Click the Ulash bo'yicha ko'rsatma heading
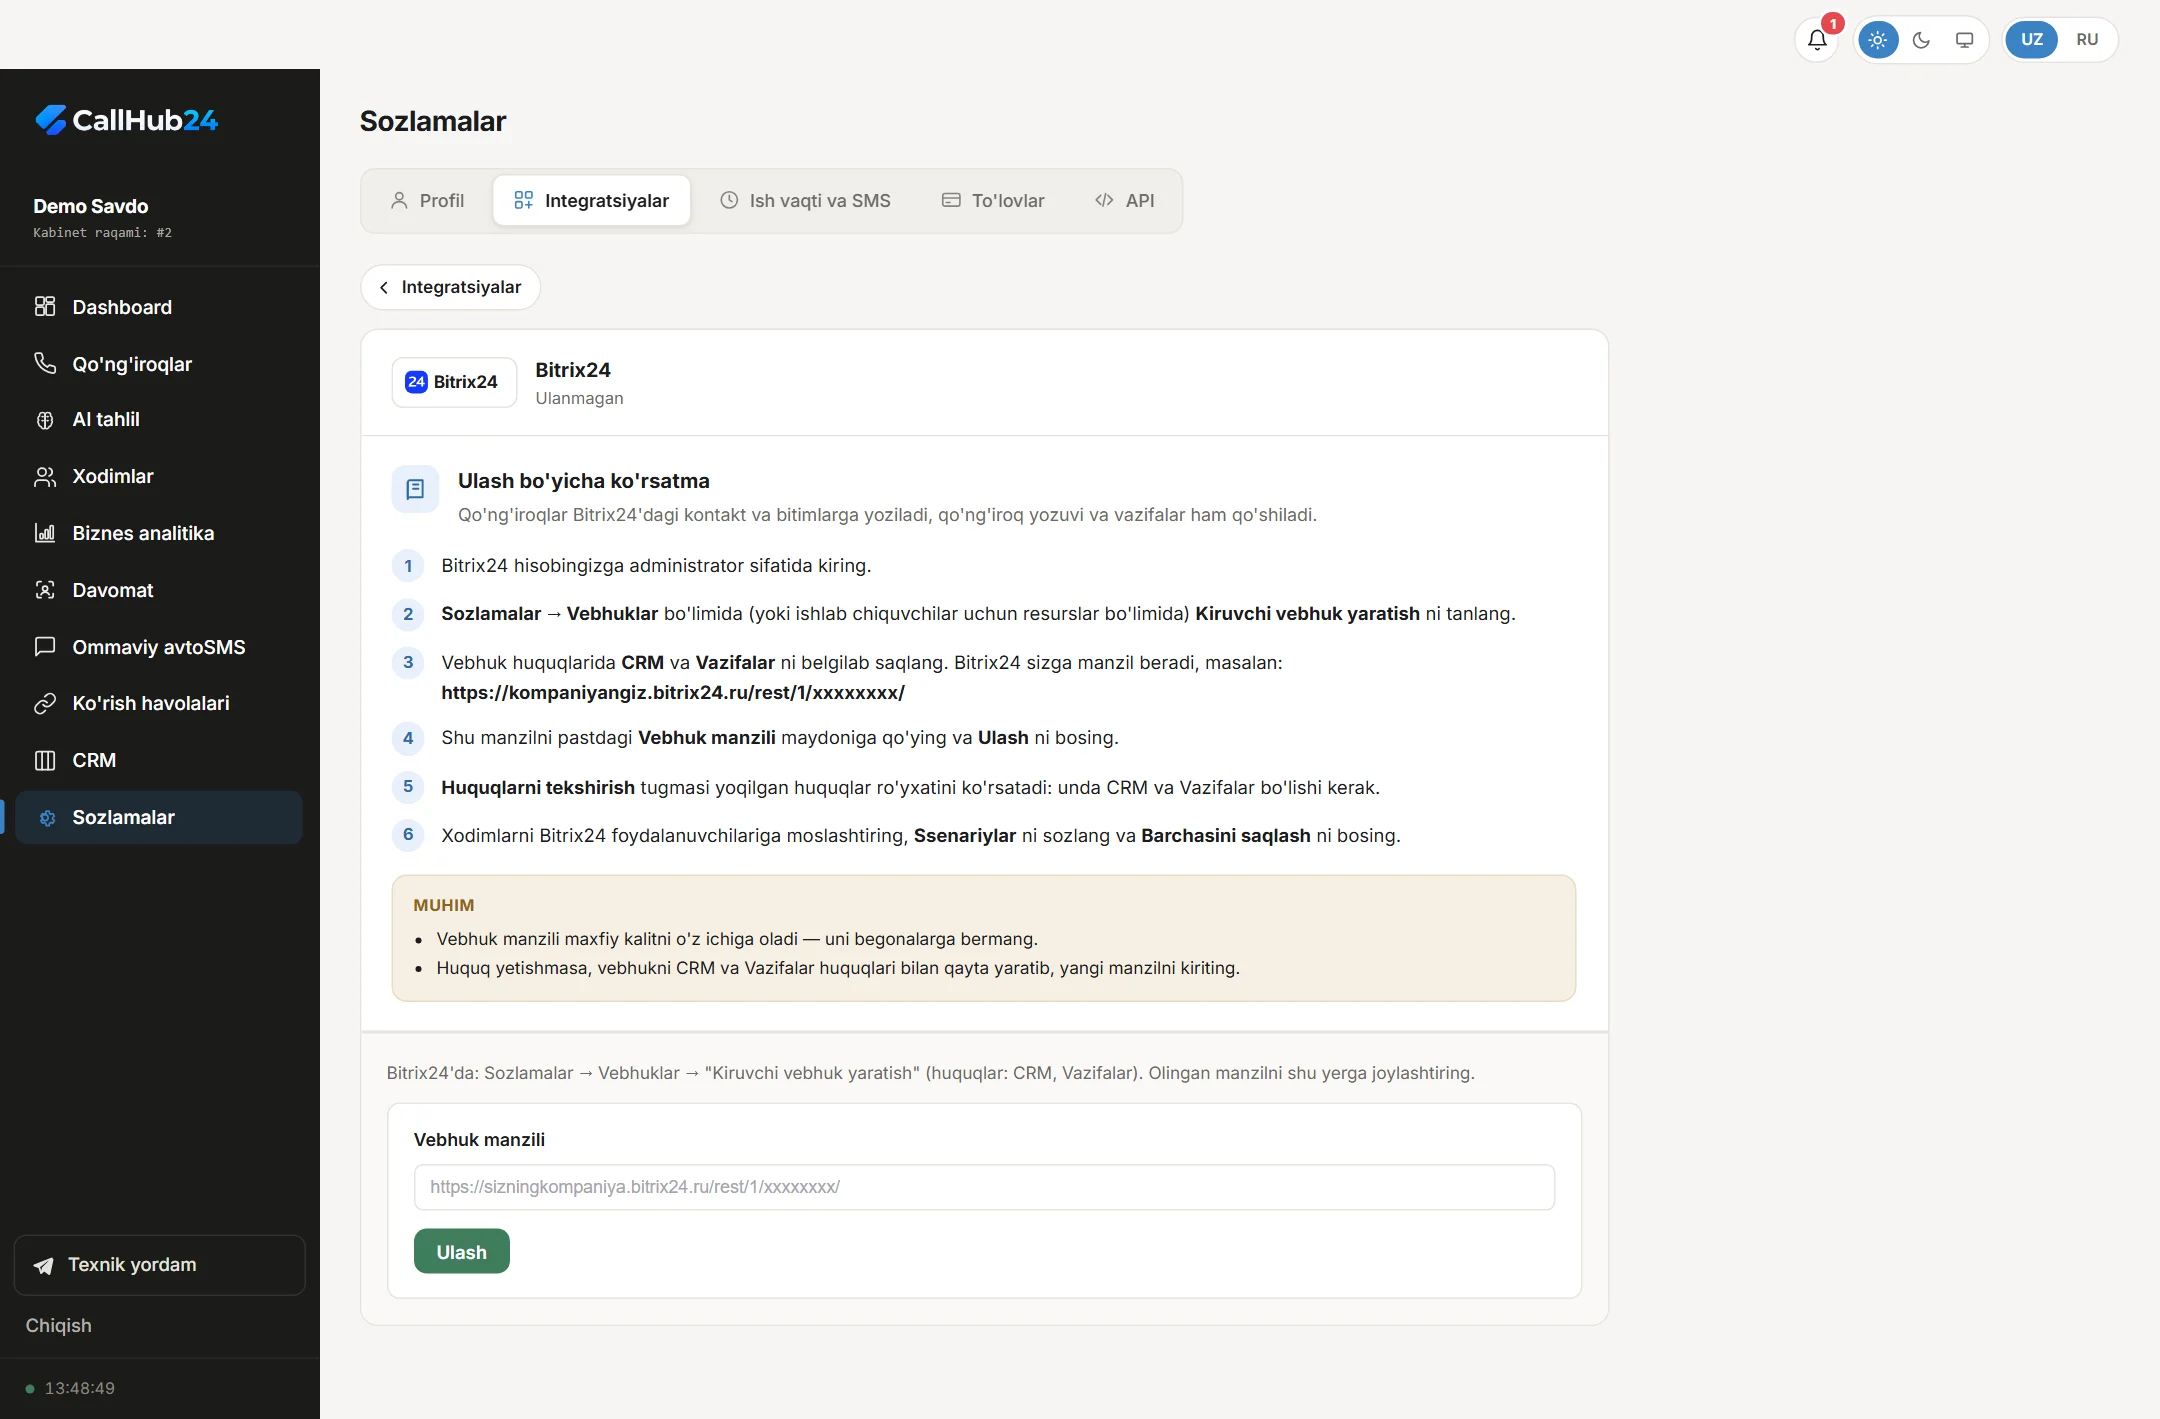Image resolution: width=2160 pixels, height=1419 pixels. (x=584, y=481)
